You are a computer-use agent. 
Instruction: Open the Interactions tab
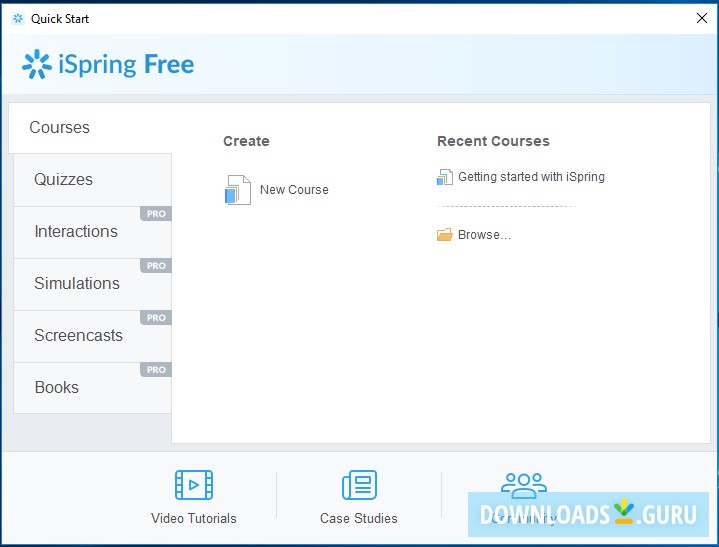pos(93,232)
